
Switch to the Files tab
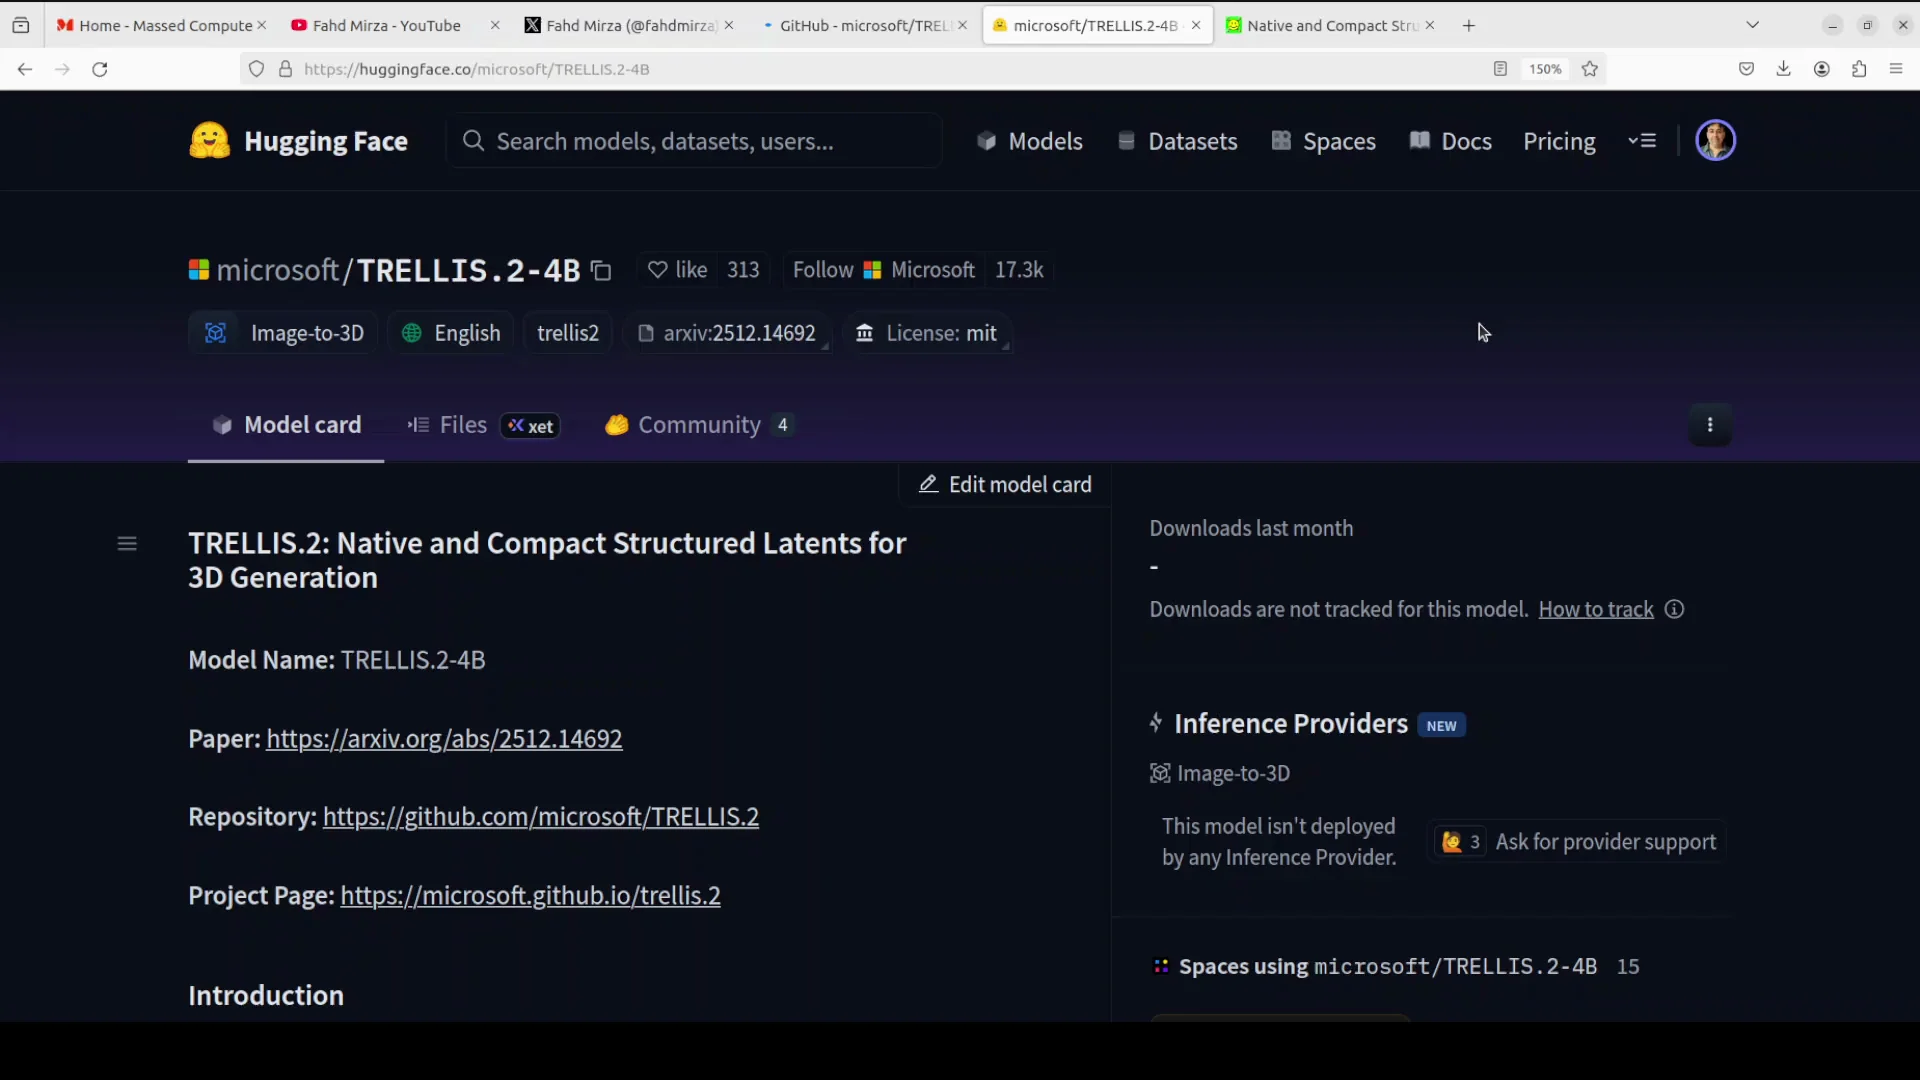coord(462,425)
